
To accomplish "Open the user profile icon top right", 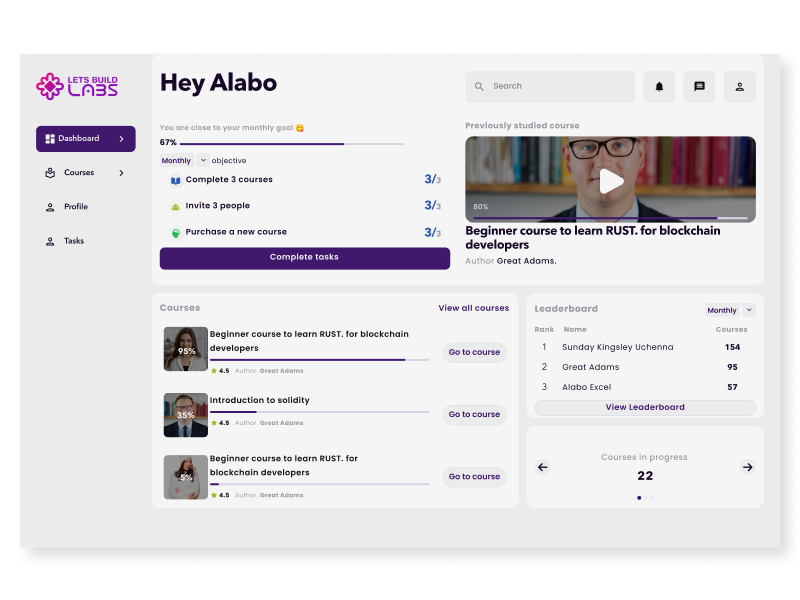I will [739, 87].
